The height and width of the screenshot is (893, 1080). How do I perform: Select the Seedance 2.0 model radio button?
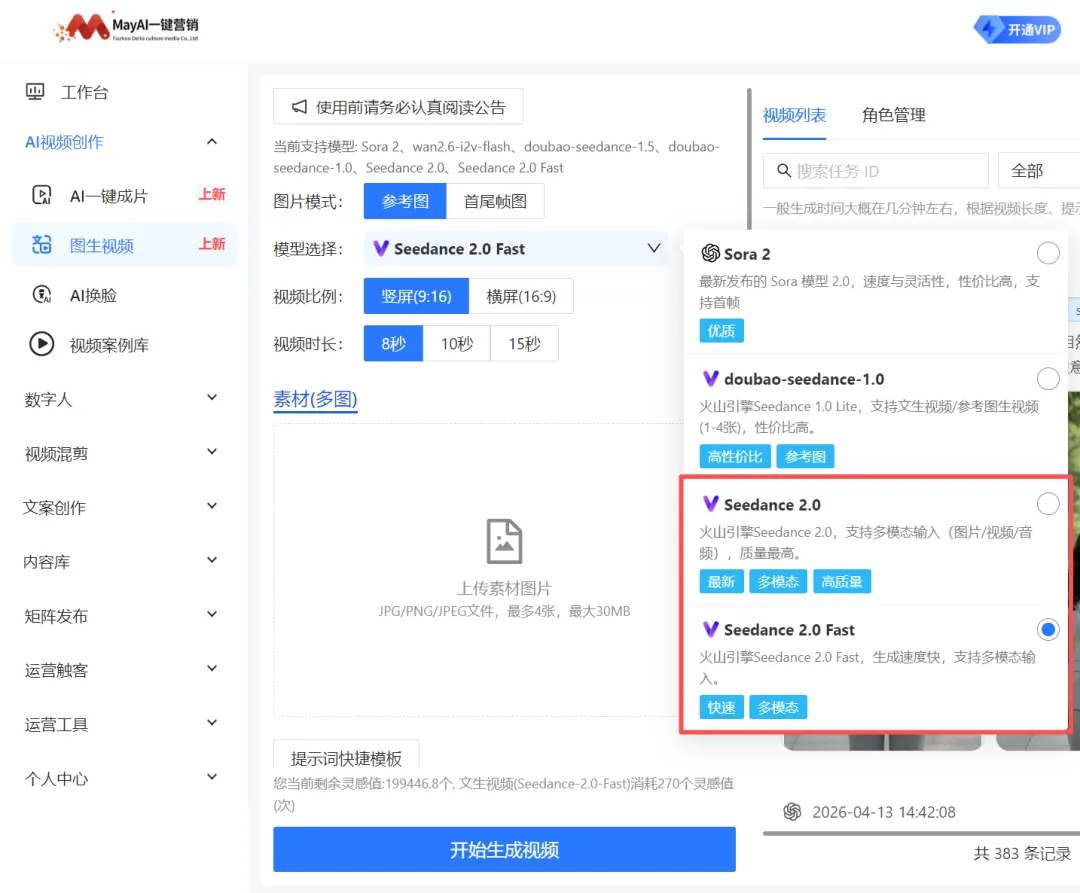(x=1048, y=504)
